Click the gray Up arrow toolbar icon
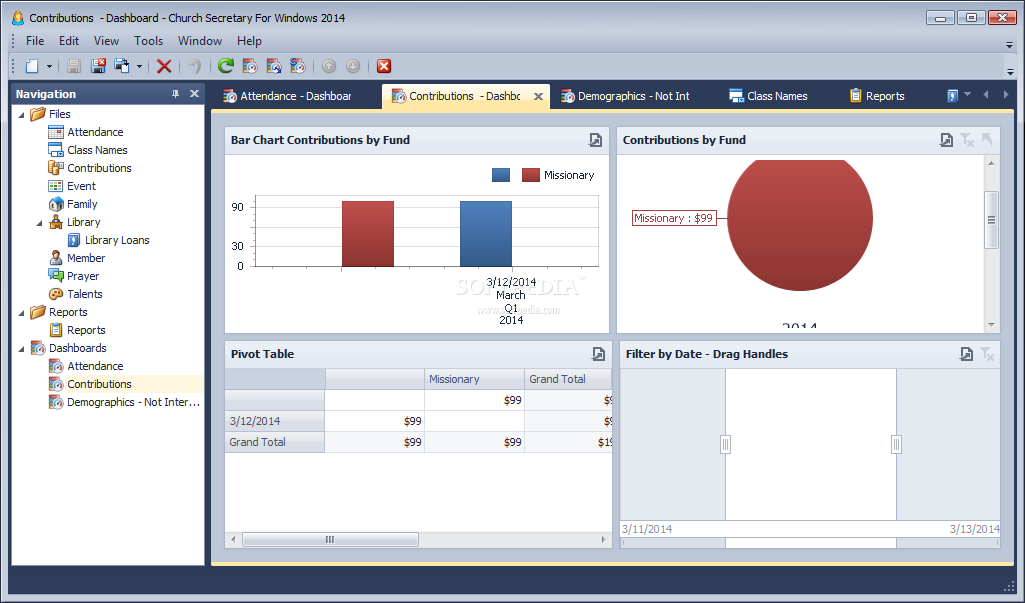 tap(329, 66)
